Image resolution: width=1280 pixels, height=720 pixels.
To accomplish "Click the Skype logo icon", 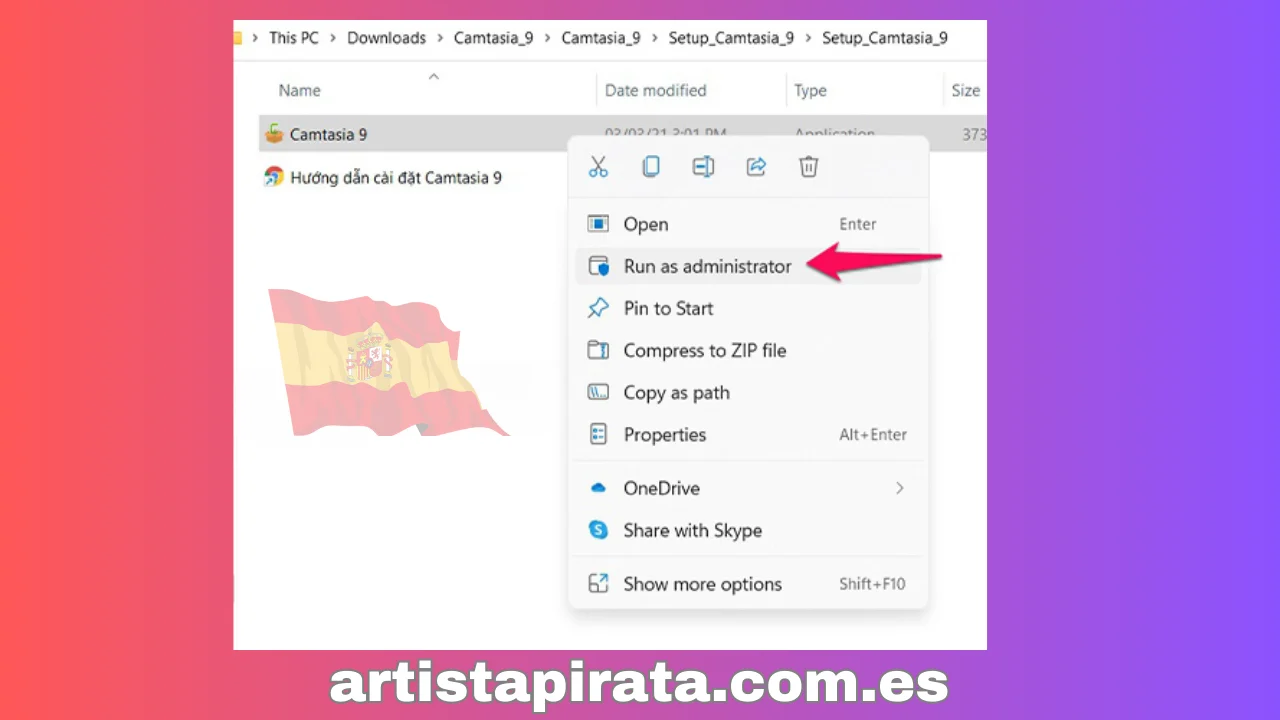I will (598, 530).
